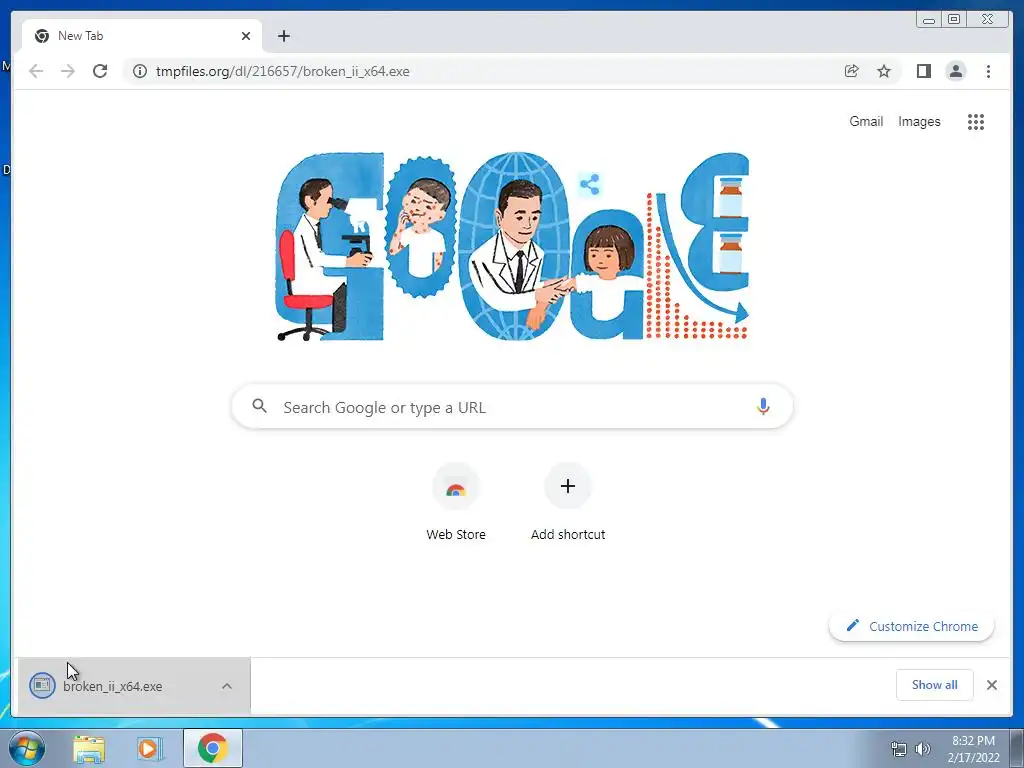The height and width of the screenshot is (768, 1024).
Task: Open the Chrome profile avatar
Action: pos(956,71)
